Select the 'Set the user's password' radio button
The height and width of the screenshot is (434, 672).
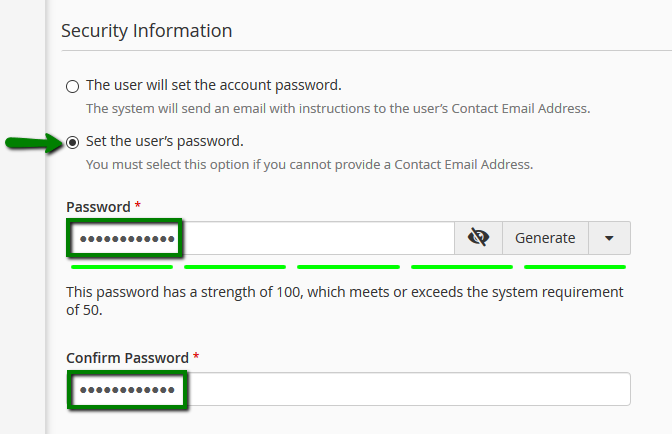pyautogui.click(x=72, y=142)
